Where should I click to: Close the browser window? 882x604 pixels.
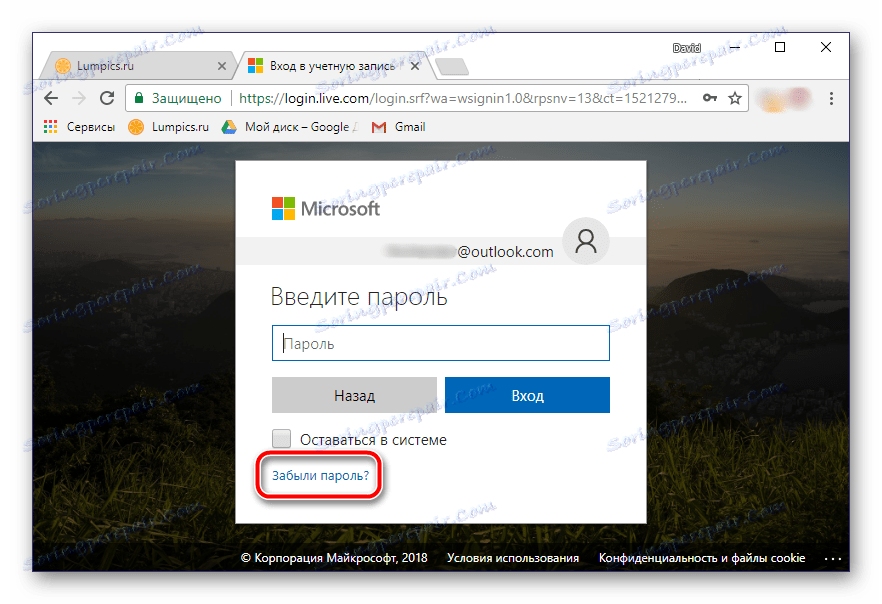pos(825,47)
